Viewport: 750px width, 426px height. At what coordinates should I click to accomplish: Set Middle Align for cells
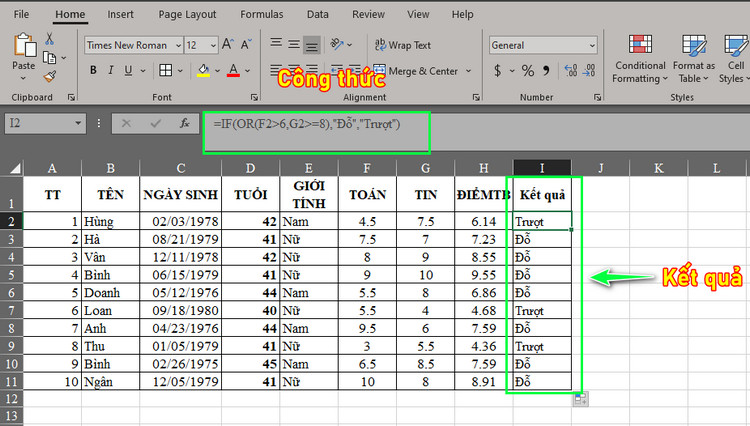tap(294, 44)
